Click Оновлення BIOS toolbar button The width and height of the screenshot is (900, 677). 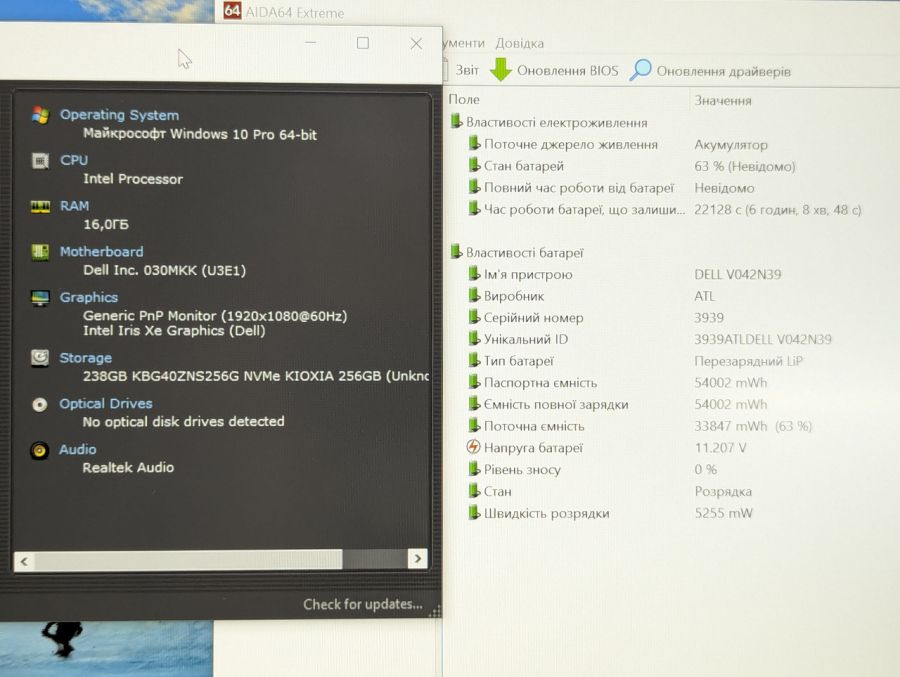pos(554,70)
